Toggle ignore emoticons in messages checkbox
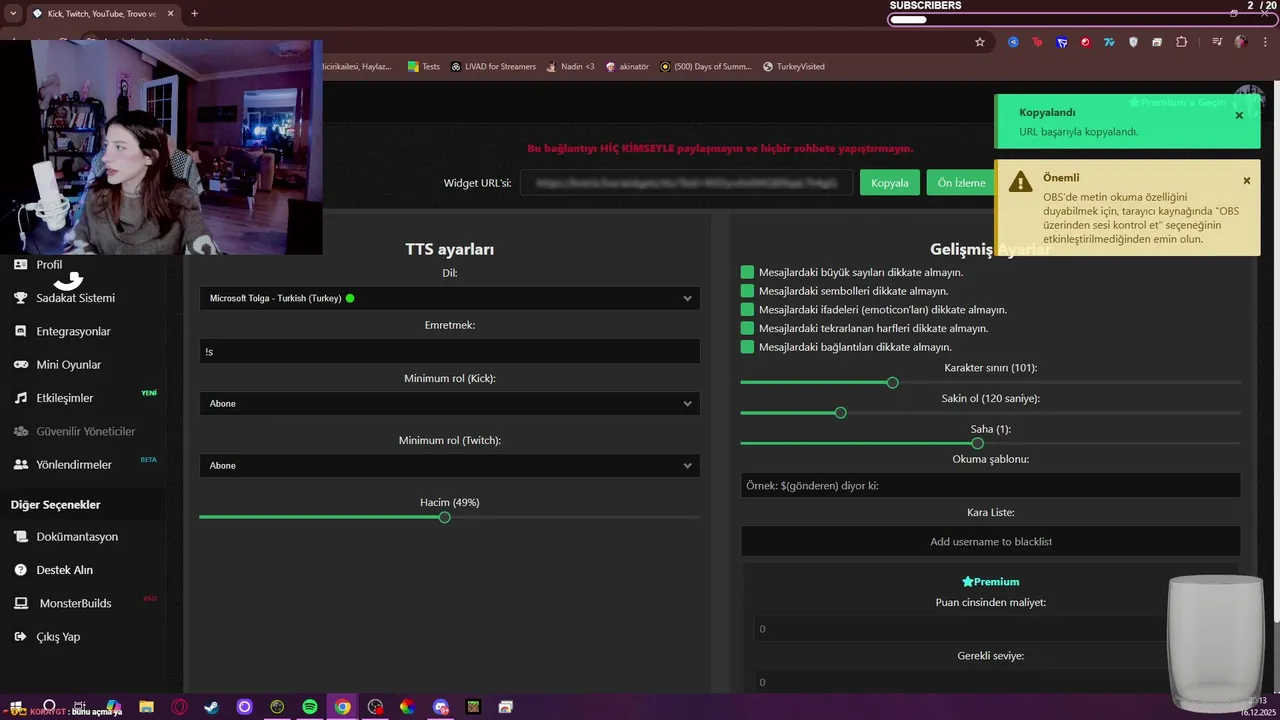1280x720 pixels. tap(747, 310)
